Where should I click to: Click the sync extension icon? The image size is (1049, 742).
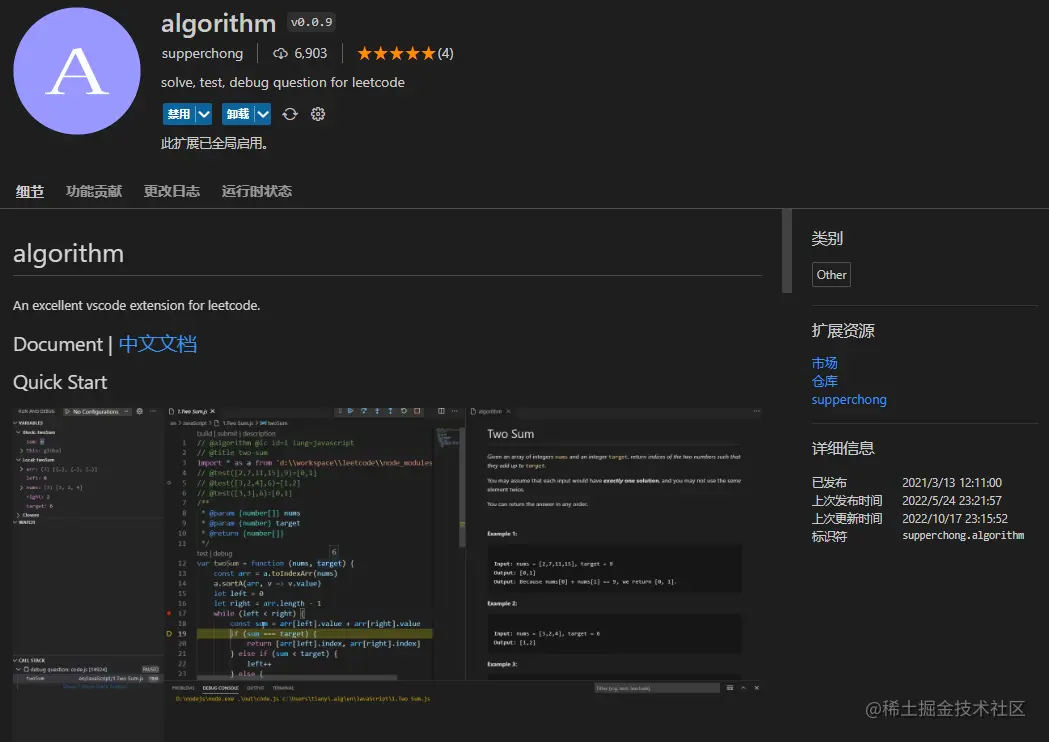(290, 114)
